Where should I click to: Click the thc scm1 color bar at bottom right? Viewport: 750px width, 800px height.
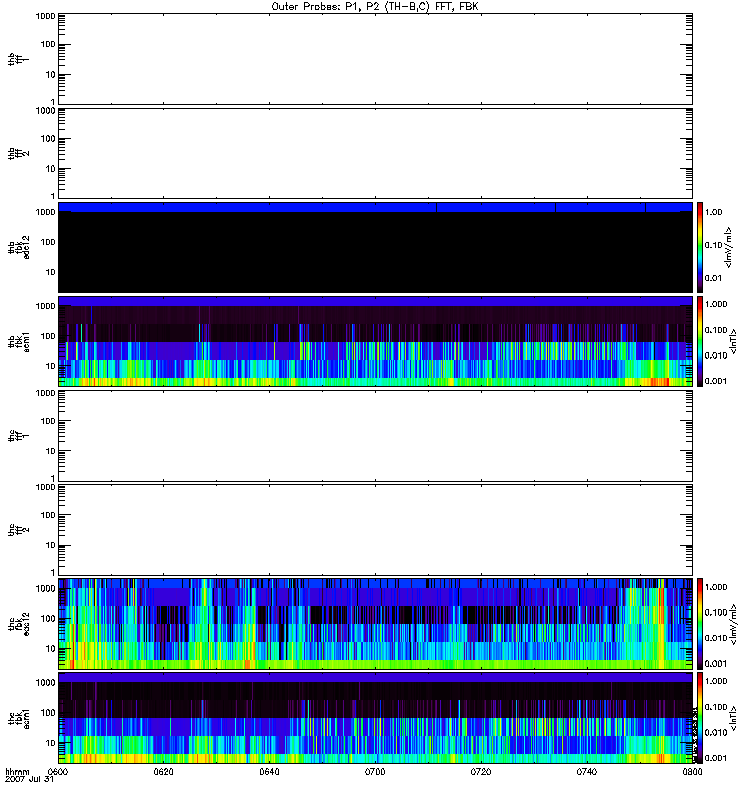click(x=702, y=717)
